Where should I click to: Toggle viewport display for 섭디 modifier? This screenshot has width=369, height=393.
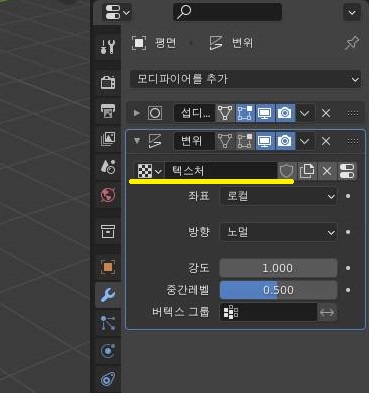tap(265, 113)
